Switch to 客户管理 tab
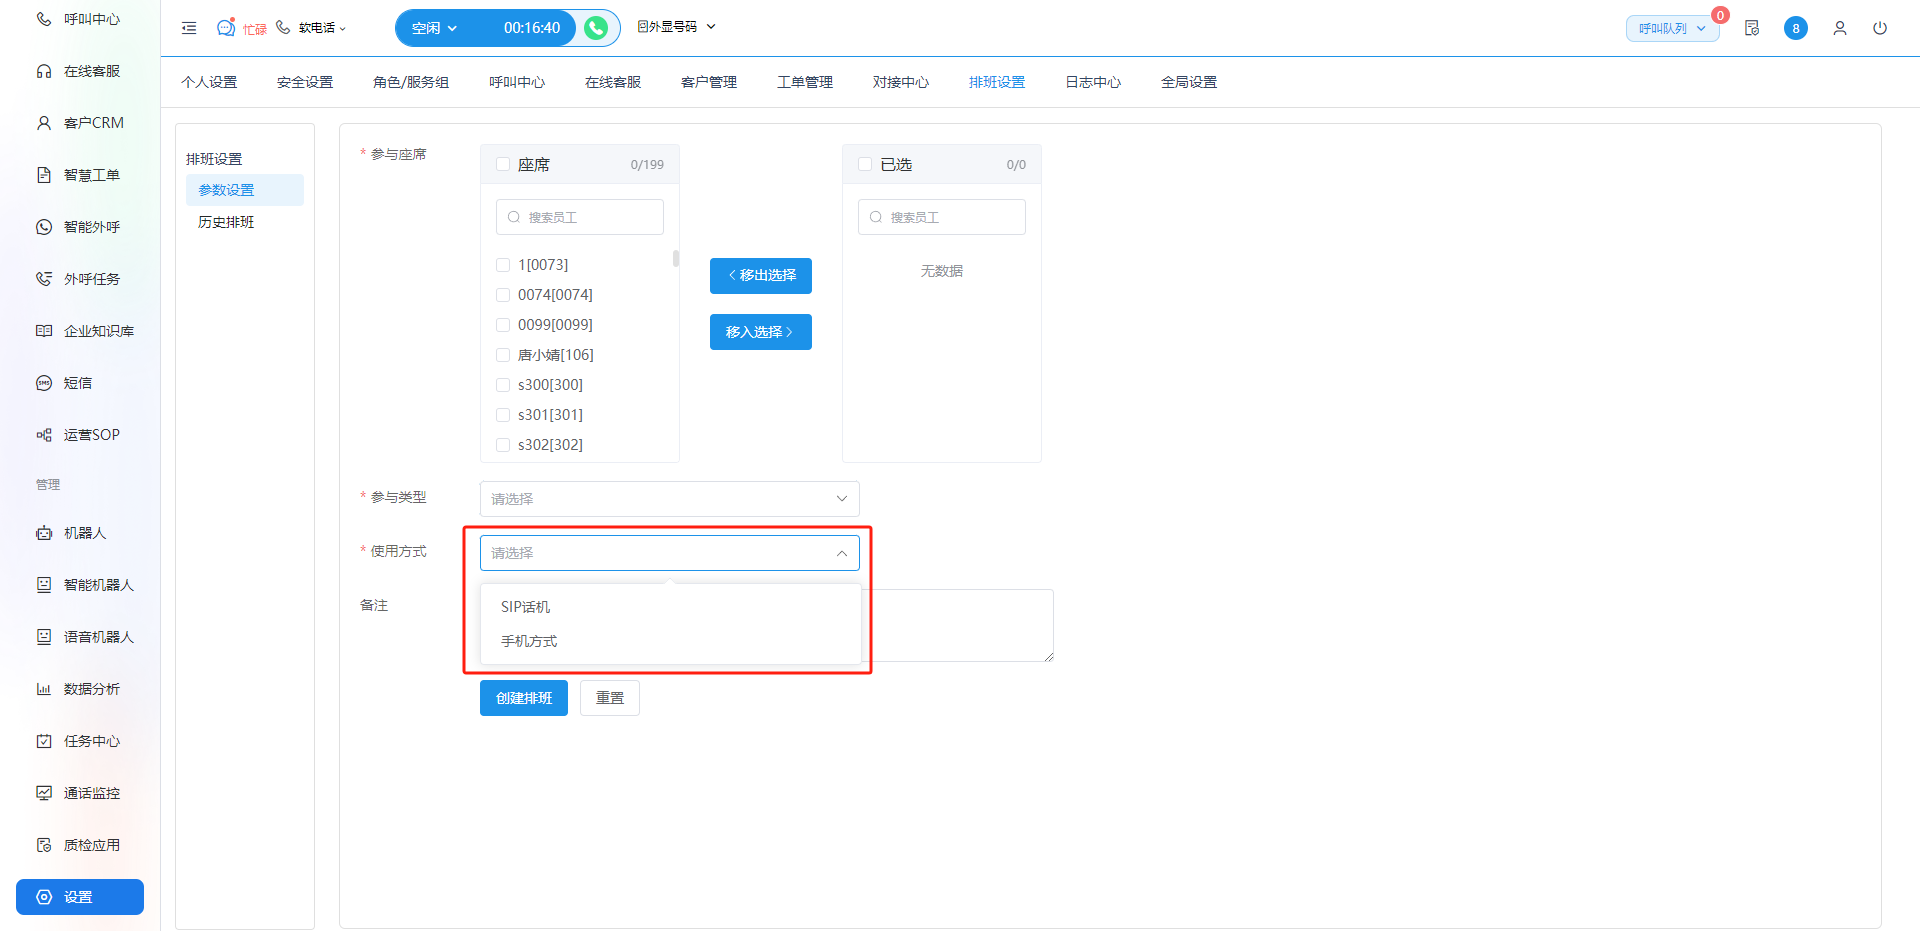The height and width of the screenshot is (931, 1920). point(709,82)
